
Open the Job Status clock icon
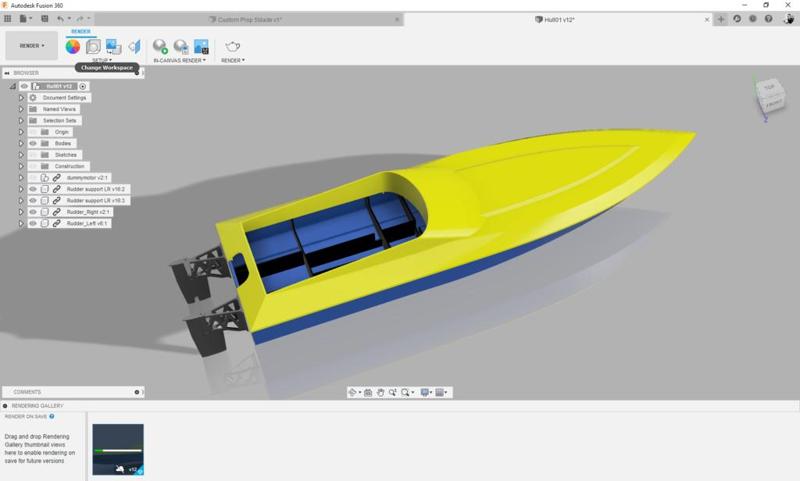(737, 19)
